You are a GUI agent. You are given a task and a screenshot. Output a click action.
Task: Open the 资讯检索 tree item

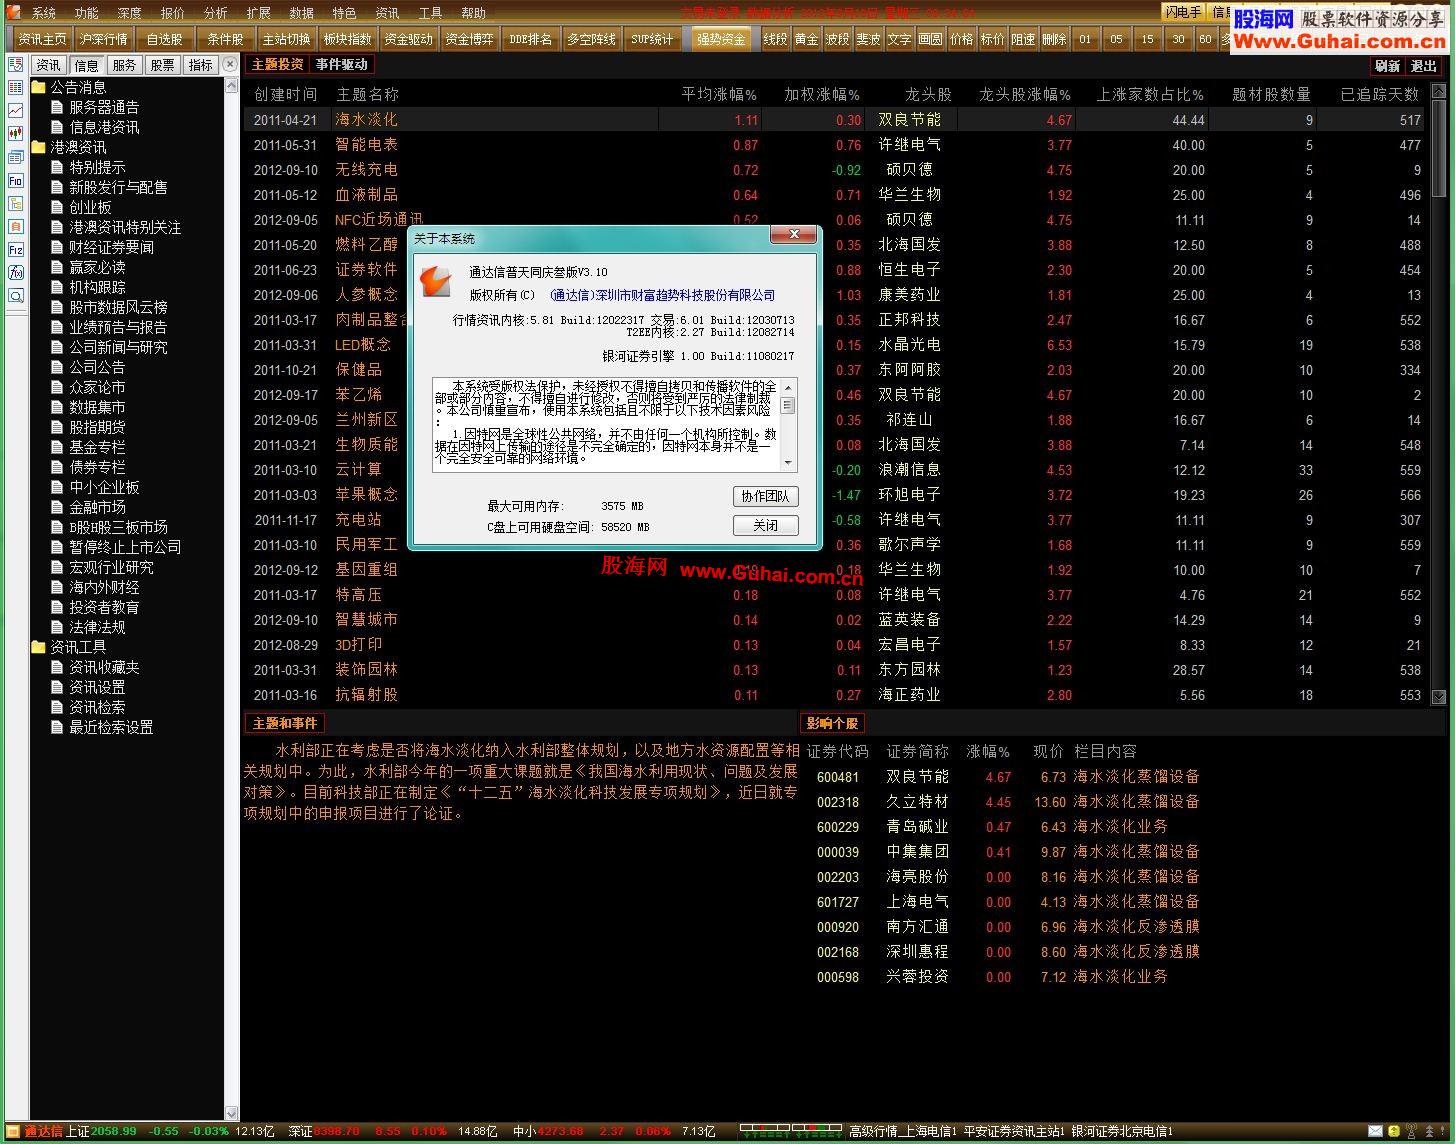[97, 707]
